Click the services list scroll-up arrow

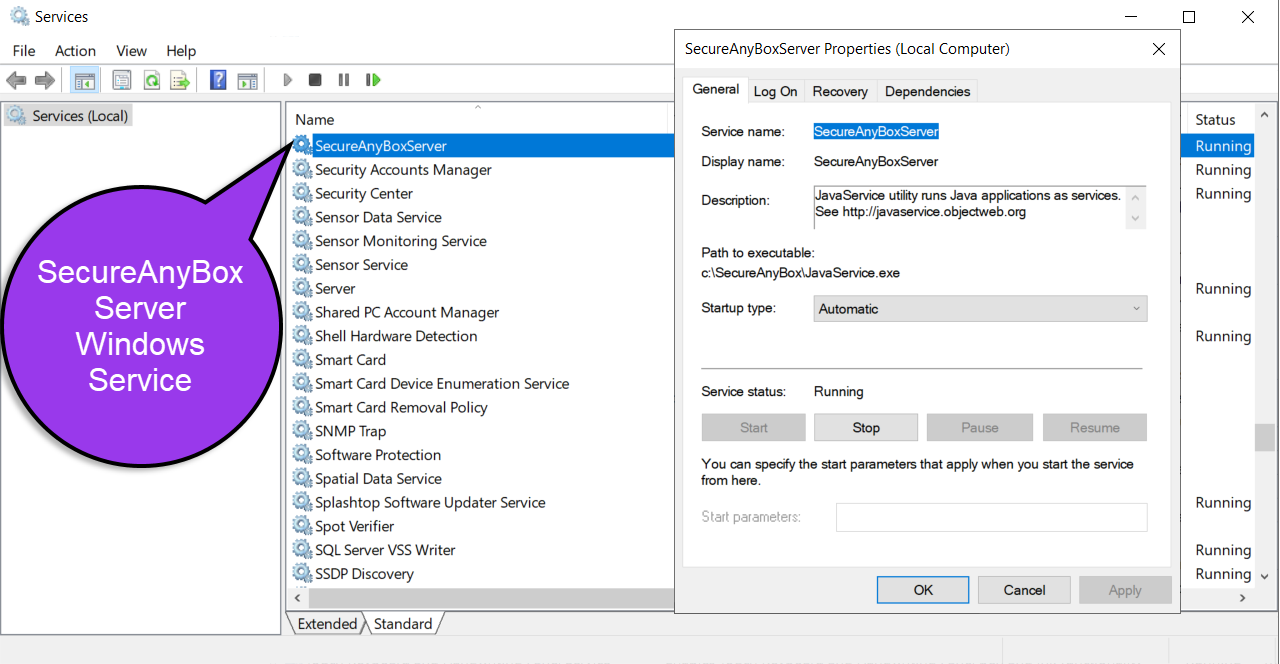pos(1265,114)
